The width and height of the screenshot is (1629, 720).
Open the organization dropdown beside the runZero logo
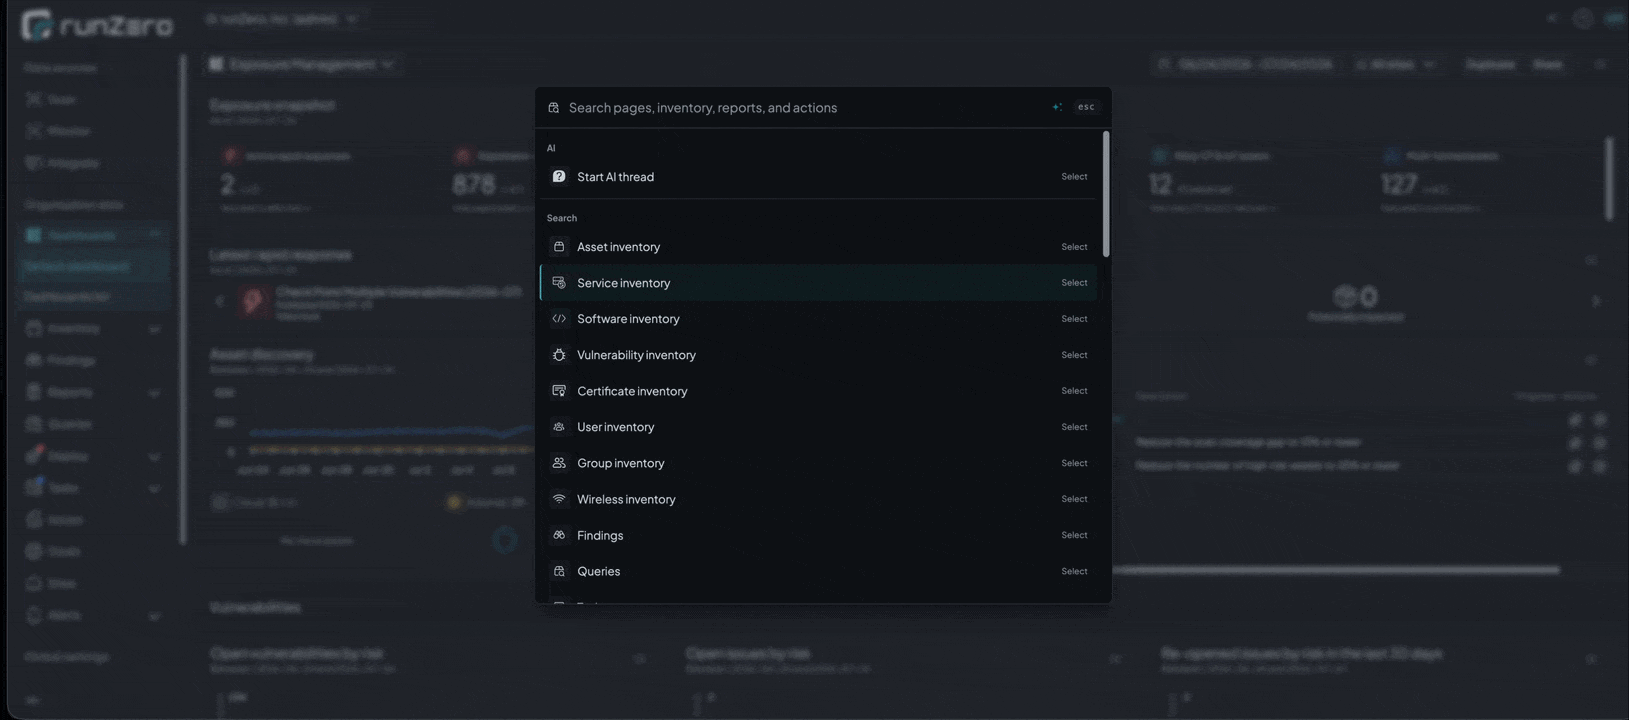[x=283, y=19]
